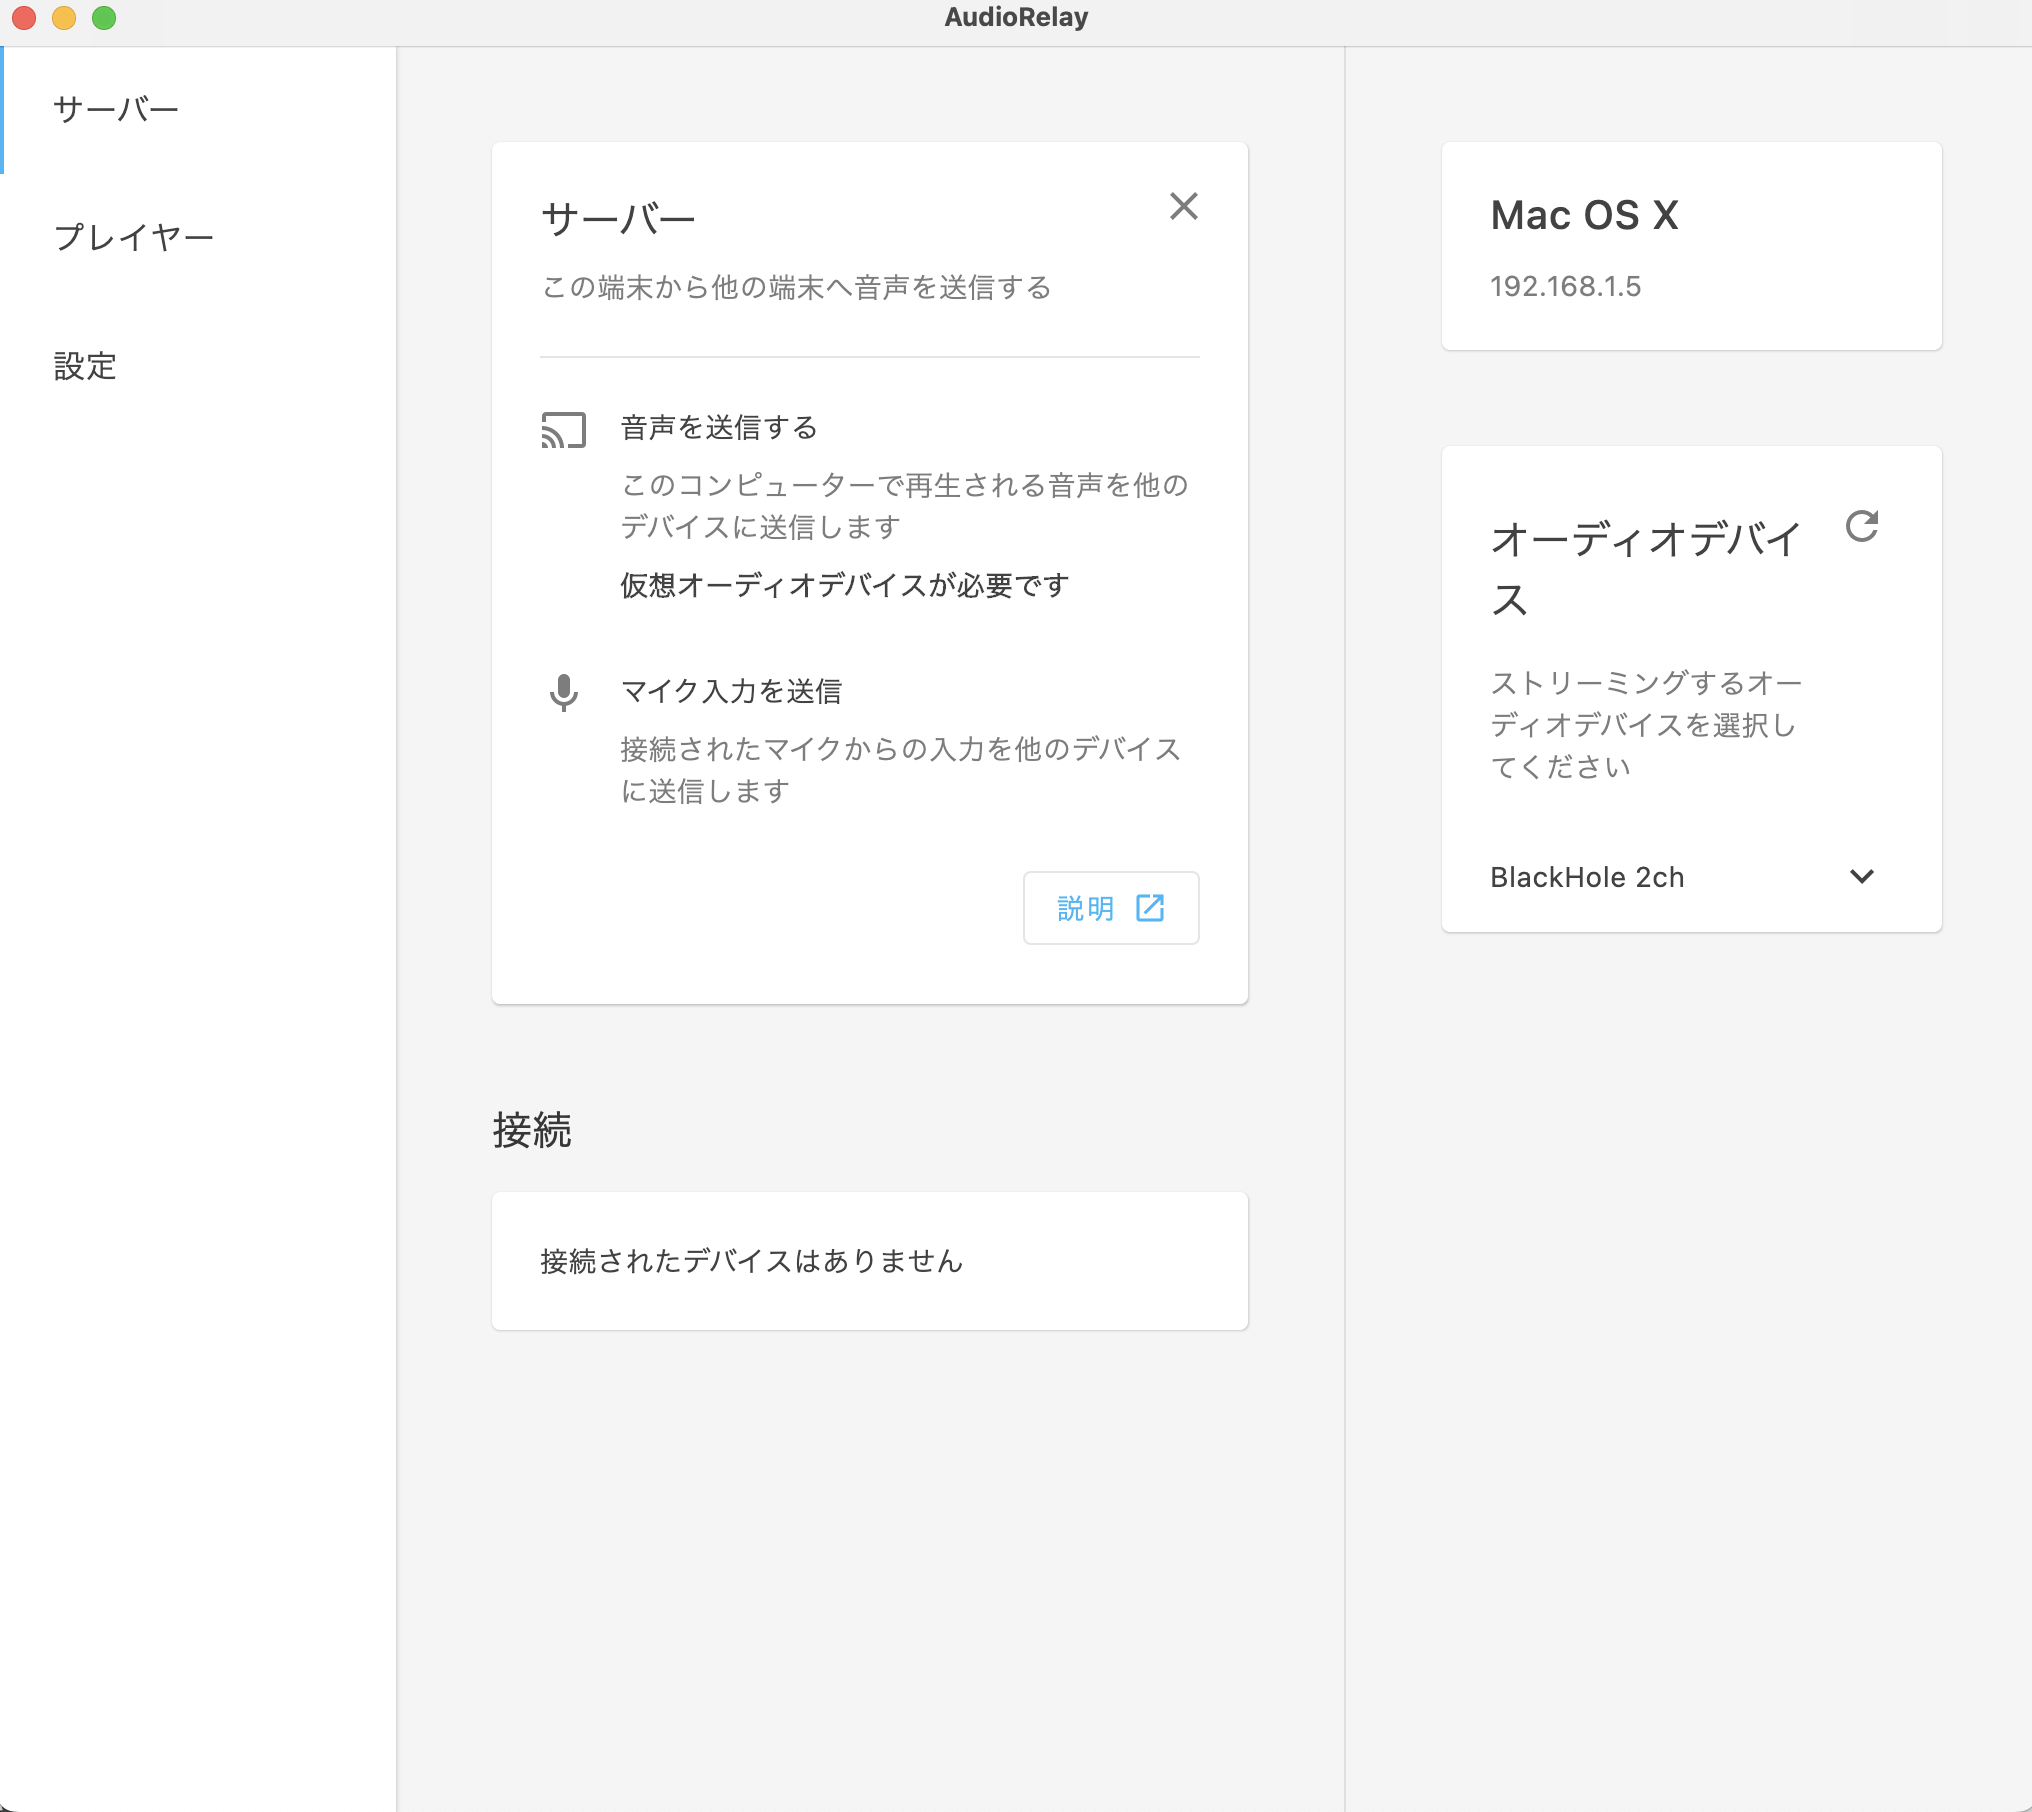2032x1812 pixels.
Task: Close the サーバー info card
Action: 1183,206
